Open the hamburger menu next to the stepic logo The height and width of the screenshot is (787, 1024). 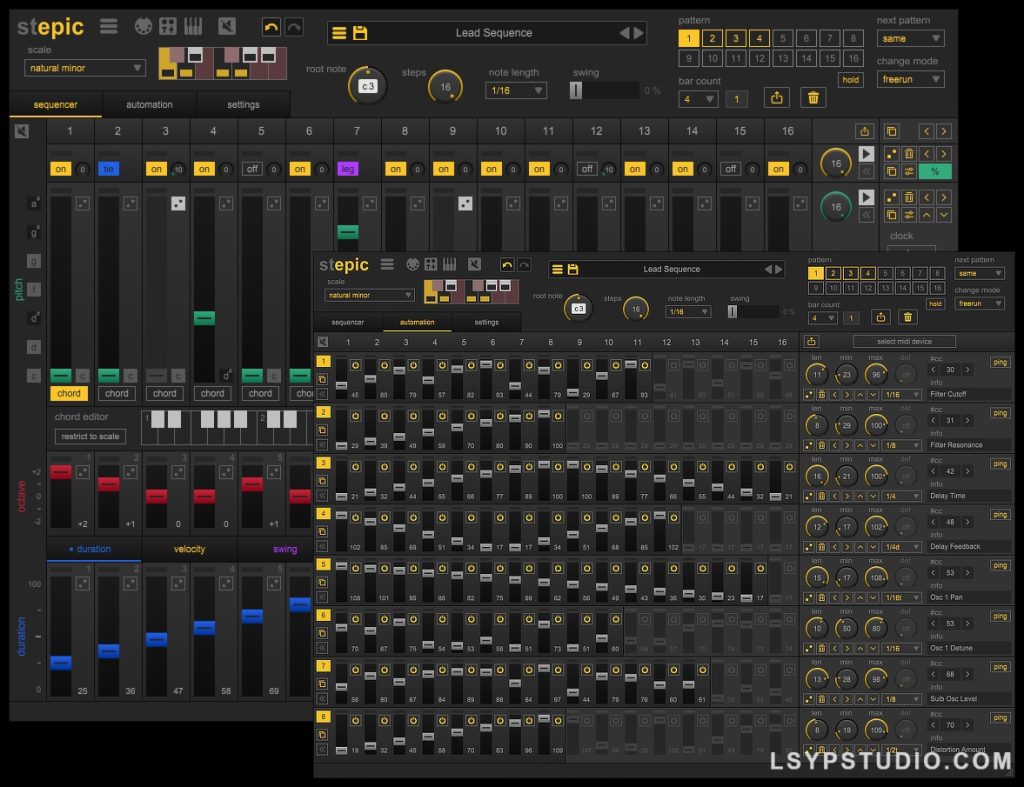(x=109, y=26)
